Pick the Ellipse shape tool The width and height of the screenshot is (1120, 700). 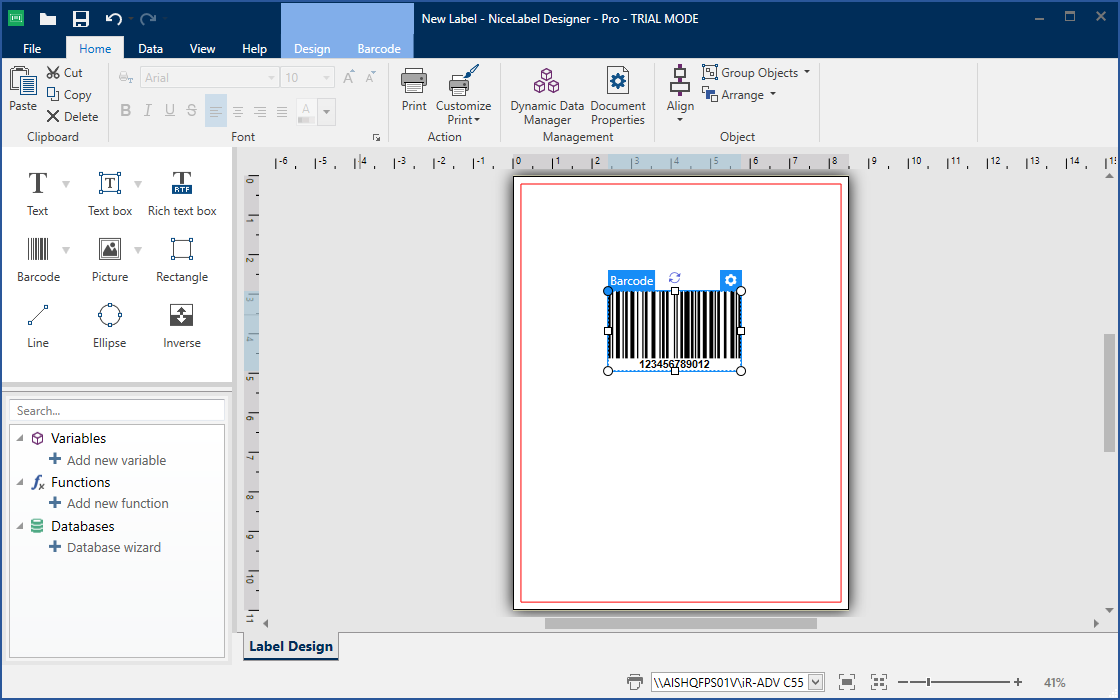point(110,325)
